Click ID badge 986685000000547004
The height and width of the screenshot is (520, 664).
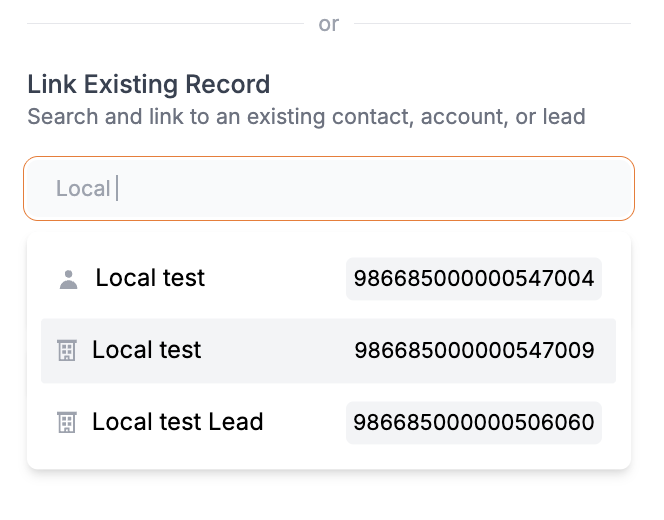(474, 279)
